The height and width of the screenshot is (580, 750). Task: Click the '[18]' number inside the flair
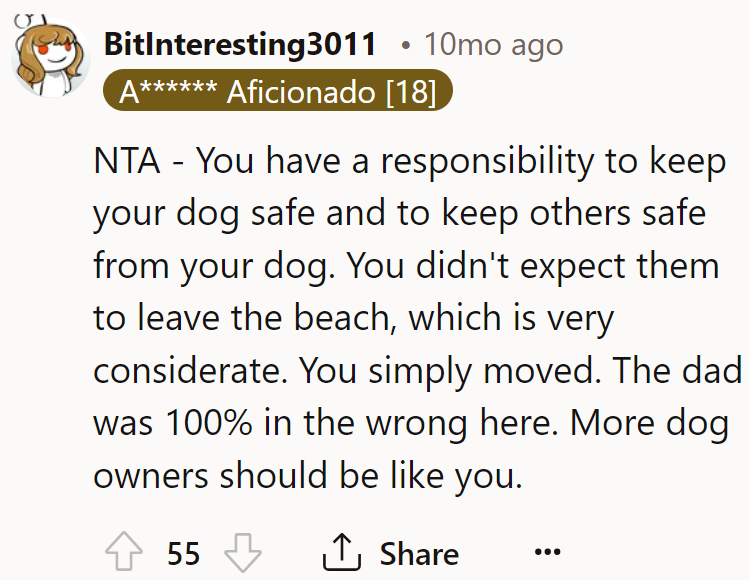pos(411,92)
